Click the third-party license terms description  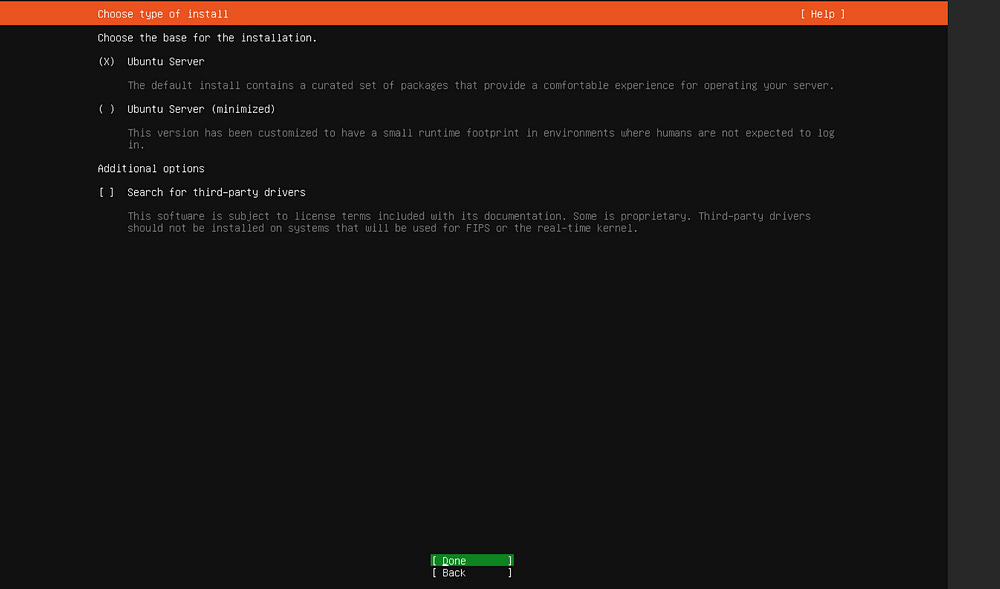469,222
